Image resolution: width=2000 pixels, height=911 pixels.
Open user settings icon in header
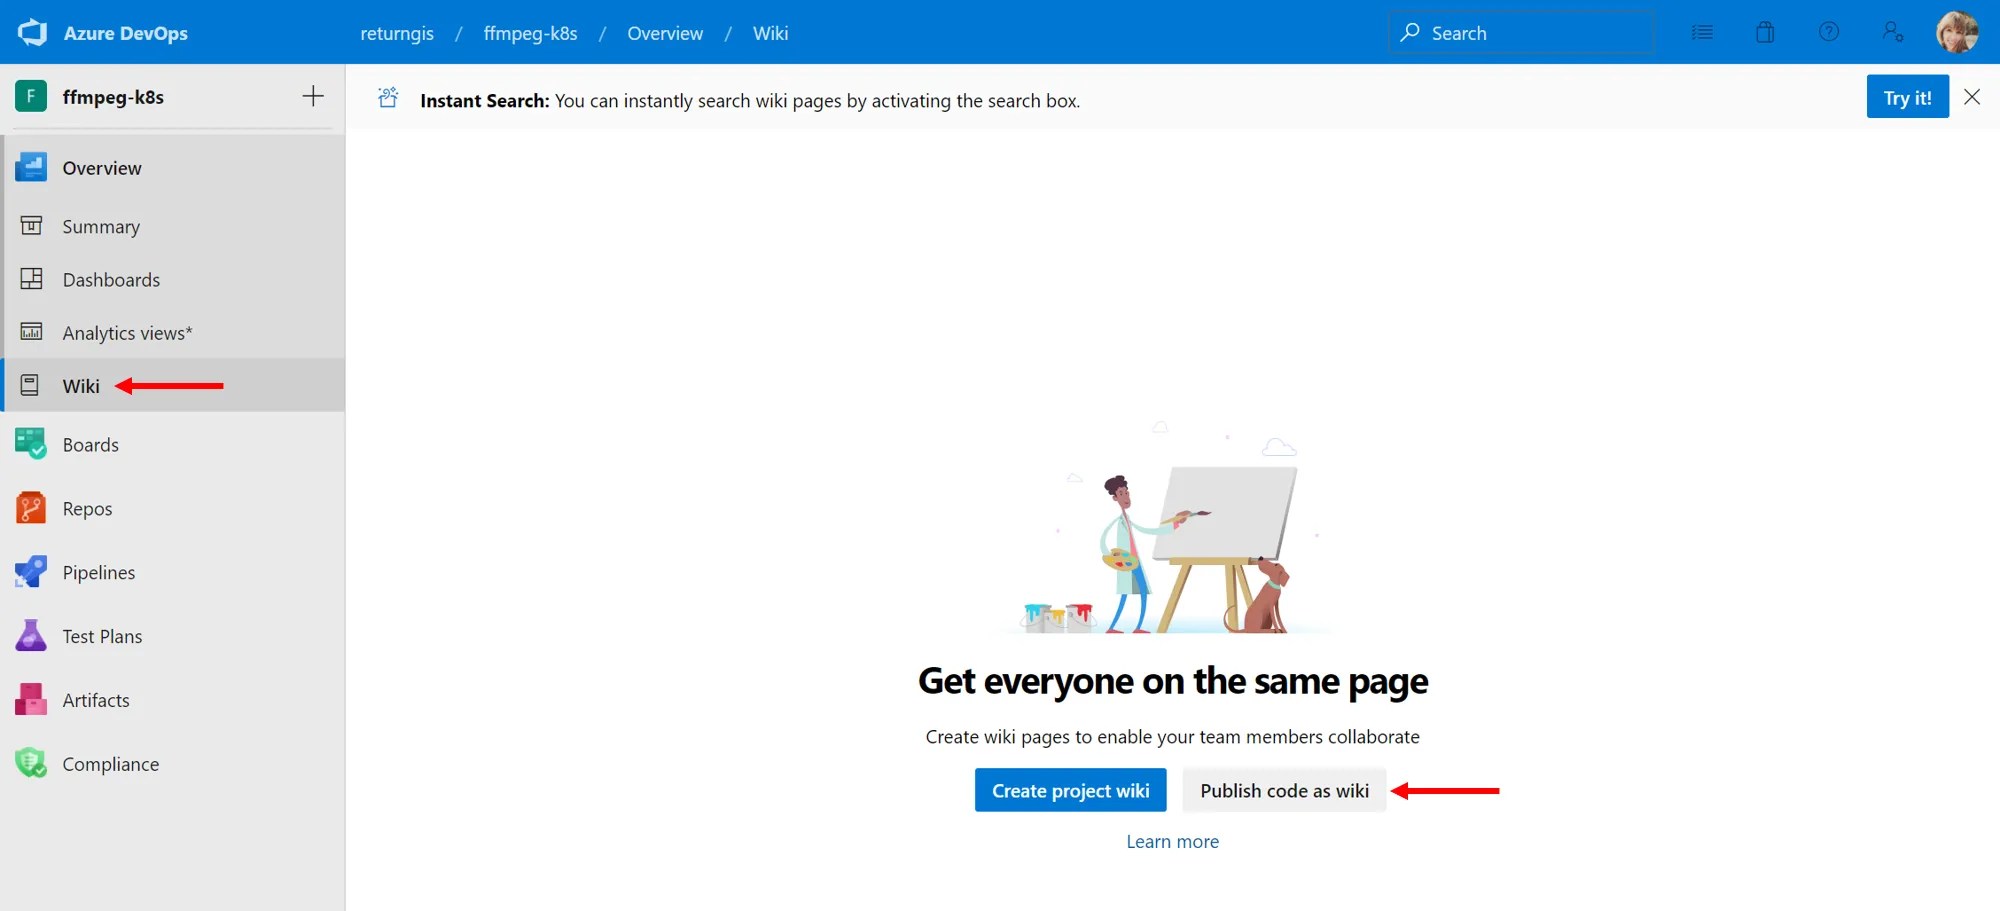1892,32
